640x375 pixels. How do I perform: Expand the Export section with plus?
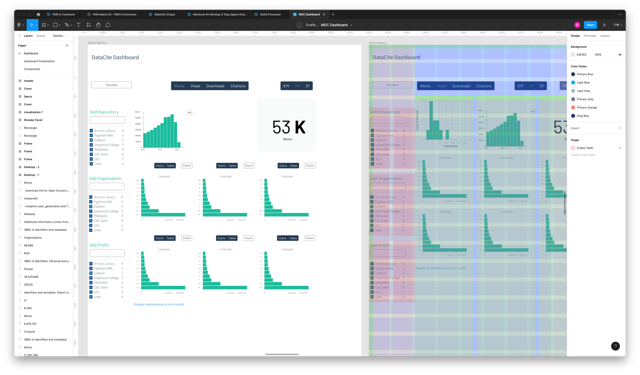(x=620, y=128)
